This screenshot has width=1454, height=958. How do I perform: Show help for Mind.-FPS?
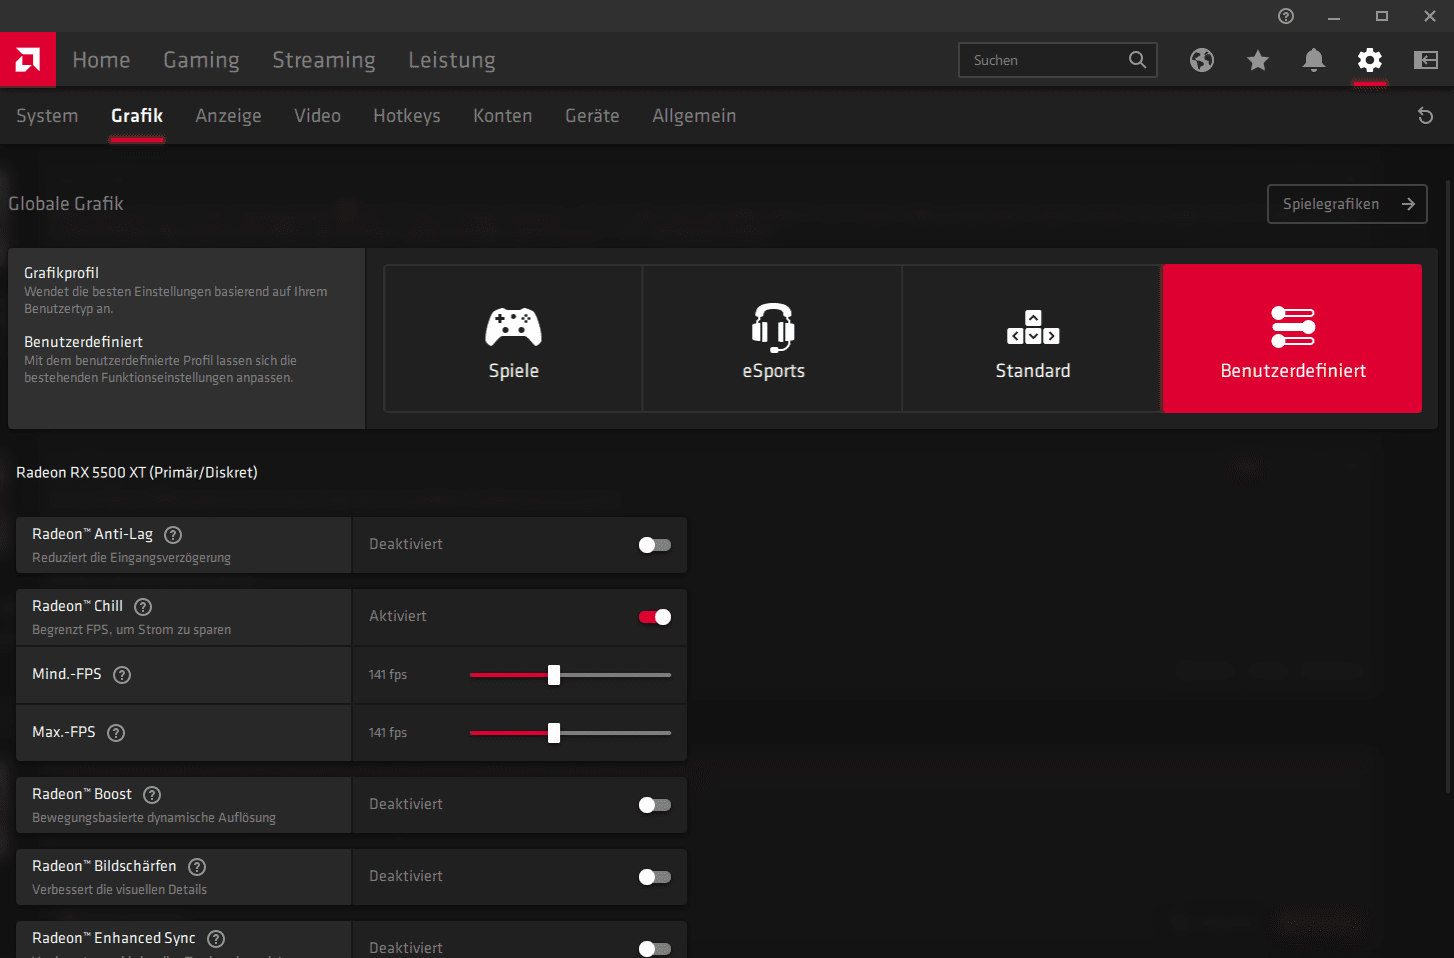coord(122,675)
